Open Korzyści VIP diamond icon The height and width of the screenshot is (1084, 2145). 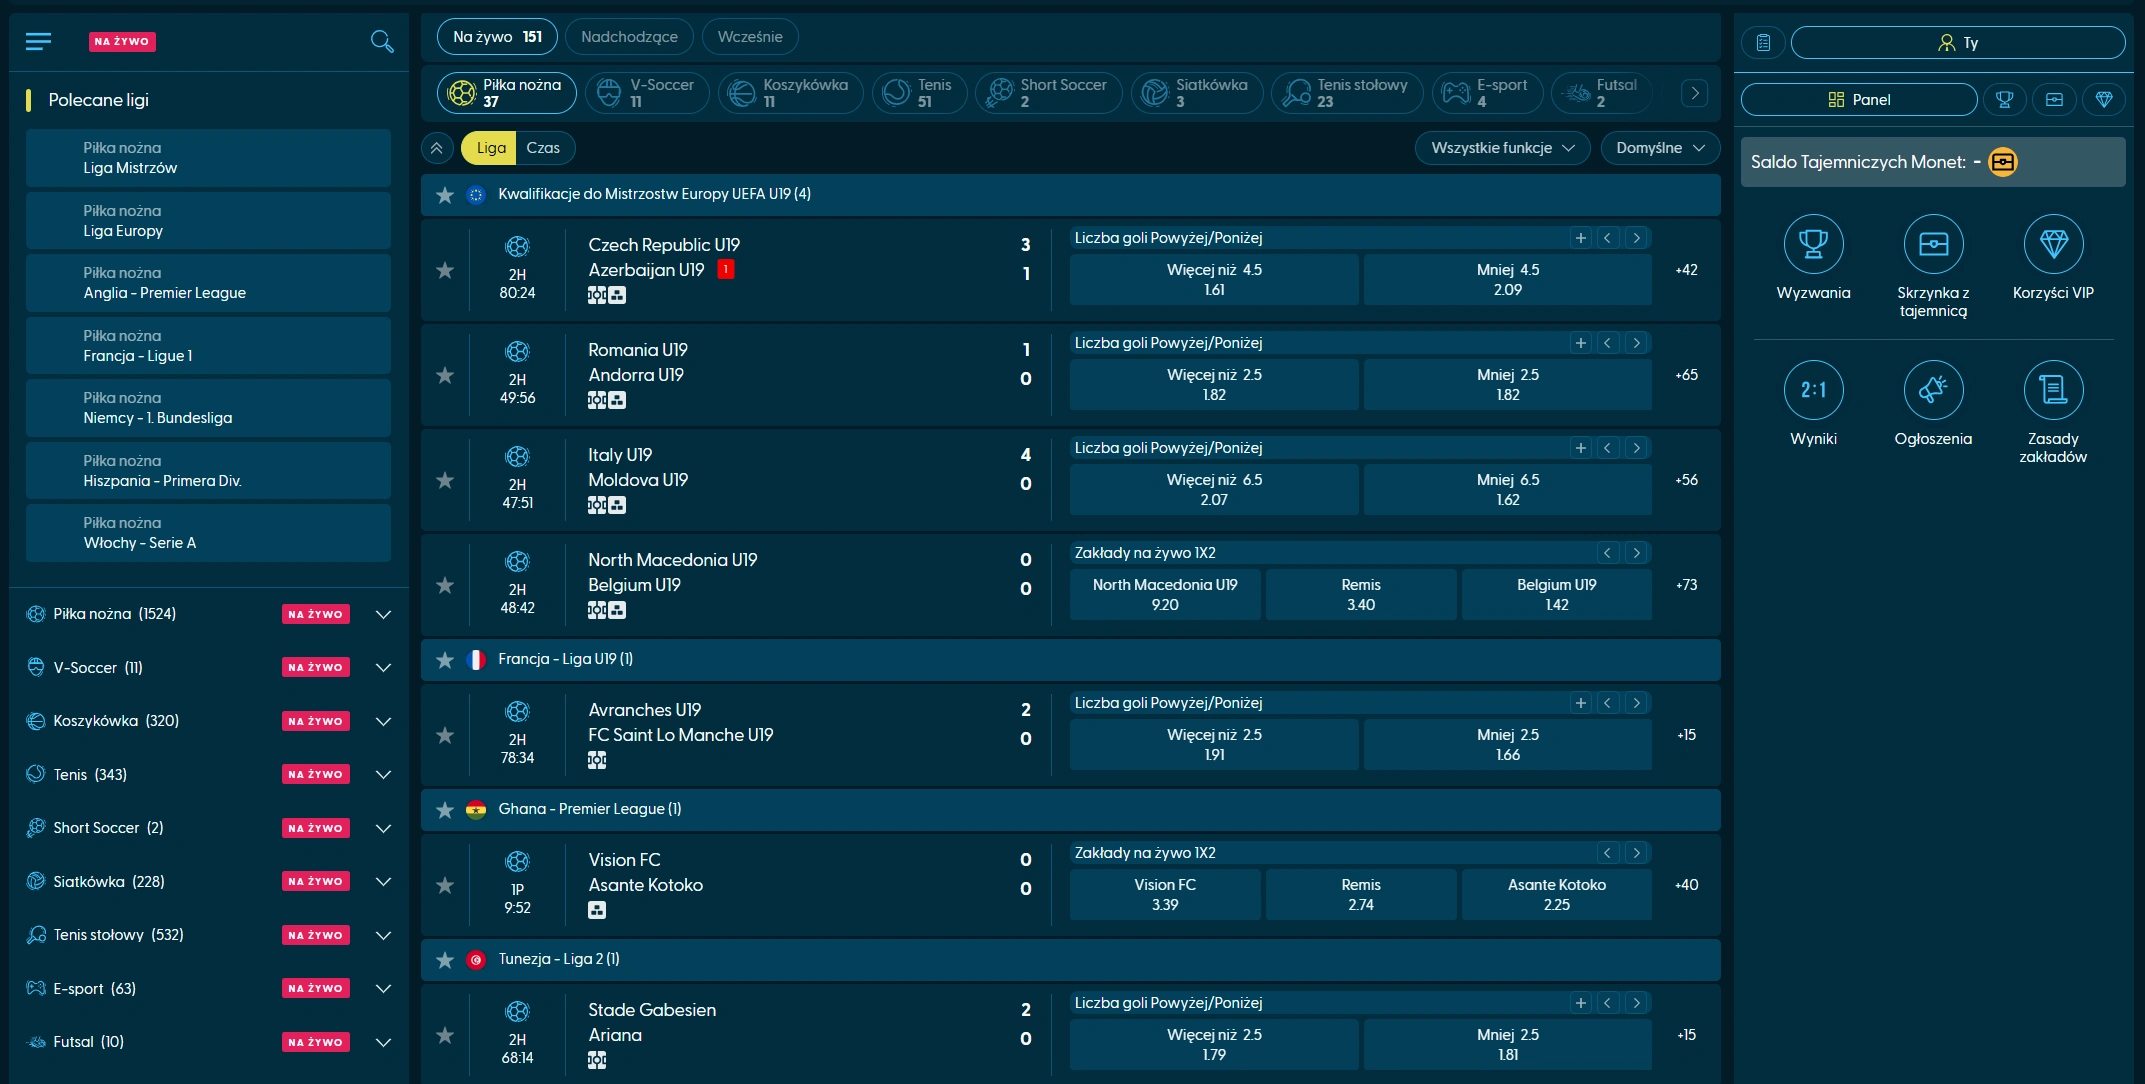[x=2053, y=244]
